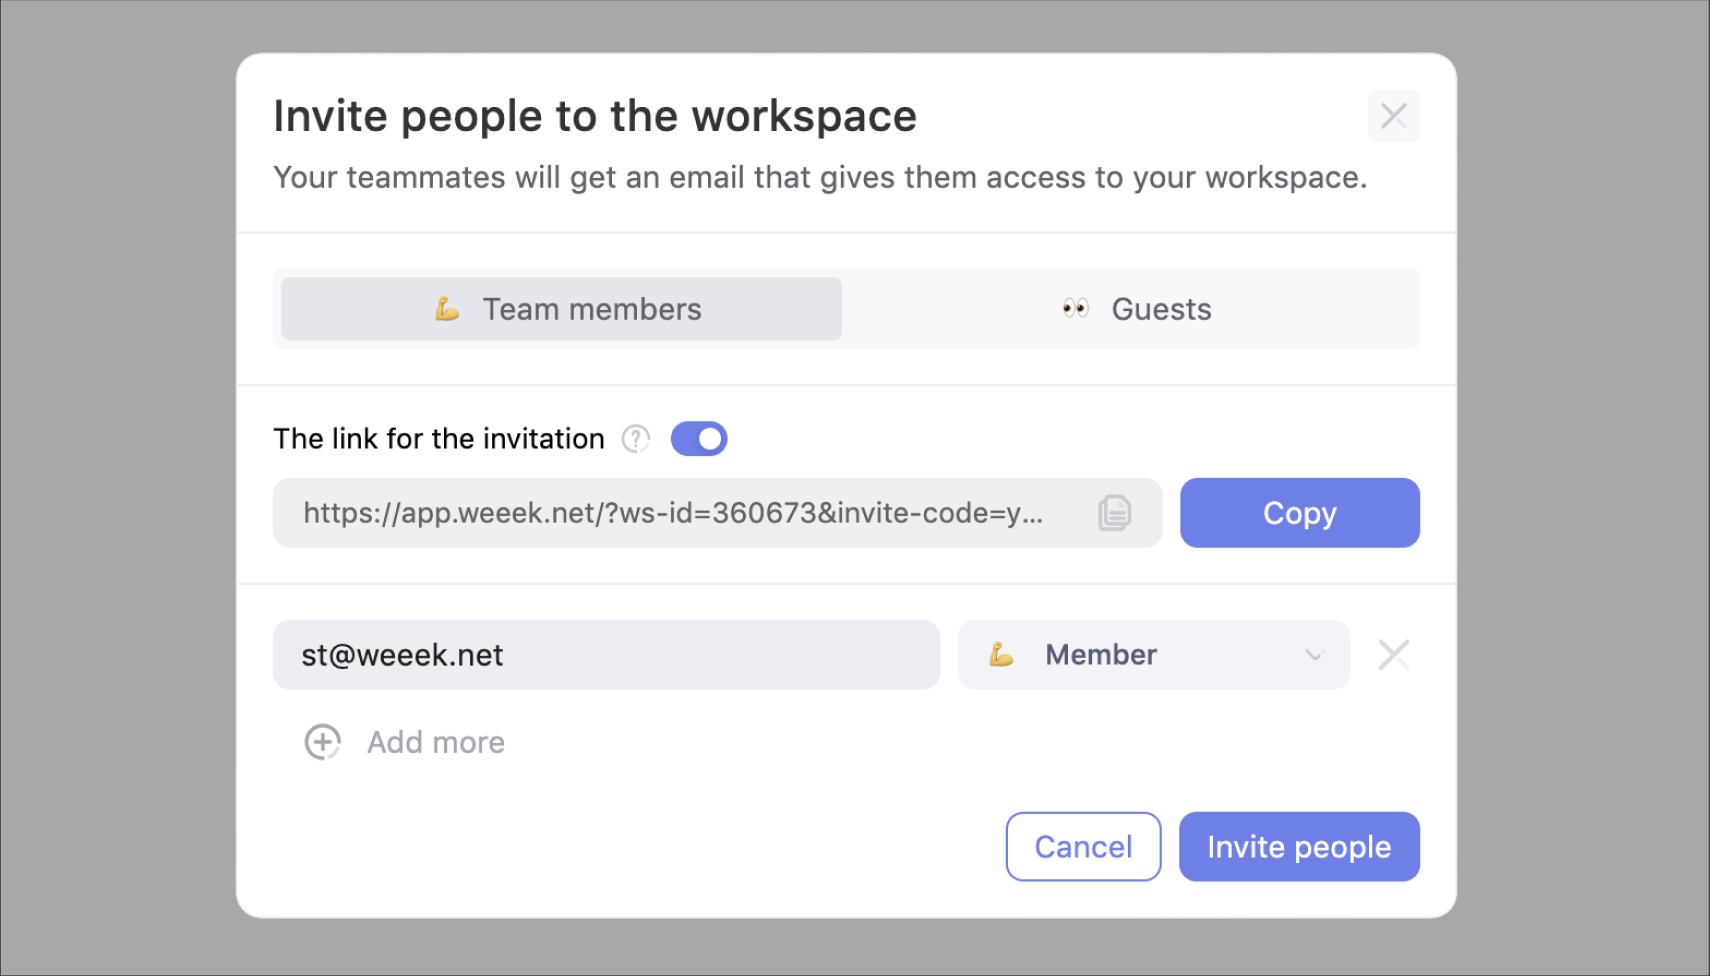Click the circled plus icon
1710x976 pixels.
[x=322, y=742]
